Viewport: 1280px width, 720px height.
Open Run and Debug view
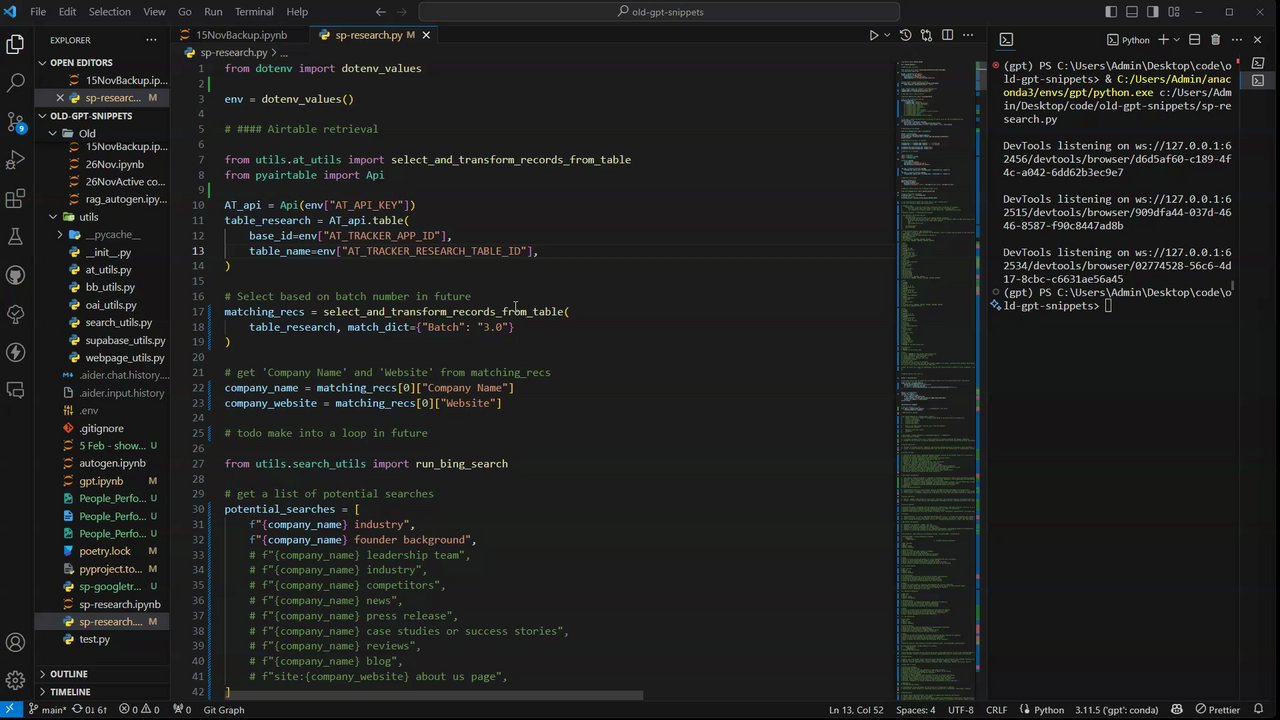coord(15,160)
